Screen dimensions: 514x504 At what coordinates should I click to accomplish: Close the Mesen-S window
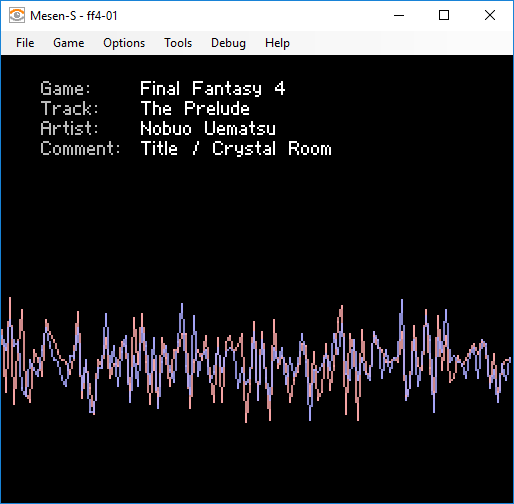pyautogui.click(x=490, y=15)
